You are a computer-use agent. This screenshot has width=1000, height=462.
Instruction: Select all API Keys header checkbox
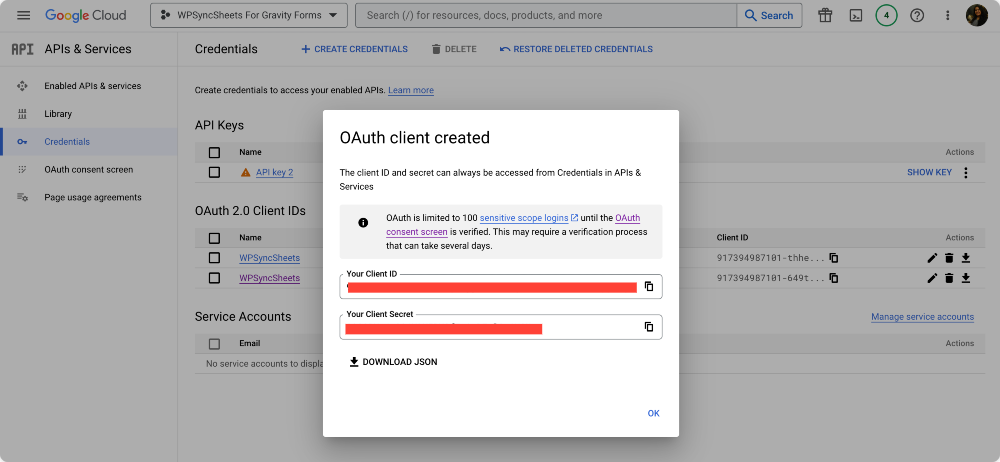pyautogui.click(x=214, y=153)
